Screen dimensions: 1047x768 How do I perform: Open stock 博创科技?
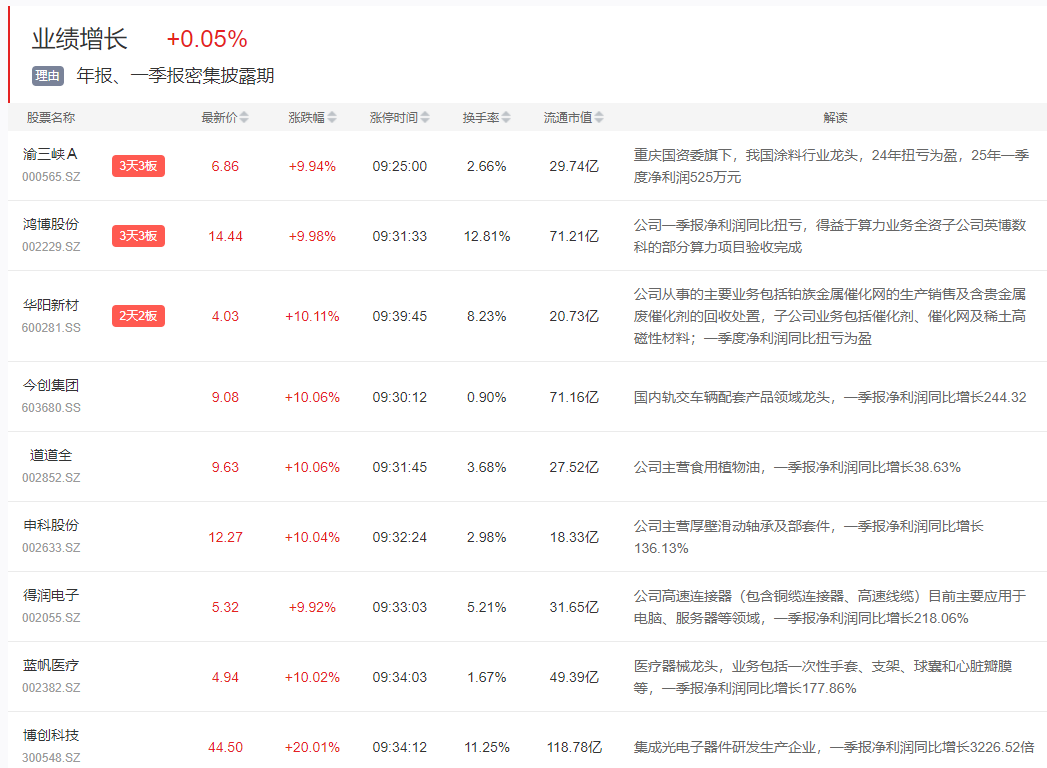click(51, 735)
